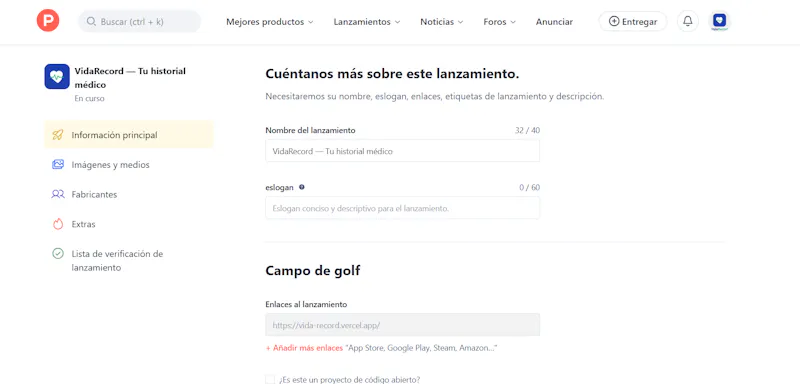Open the Extras section
The image size is (800, 384).
click(129, 224)
